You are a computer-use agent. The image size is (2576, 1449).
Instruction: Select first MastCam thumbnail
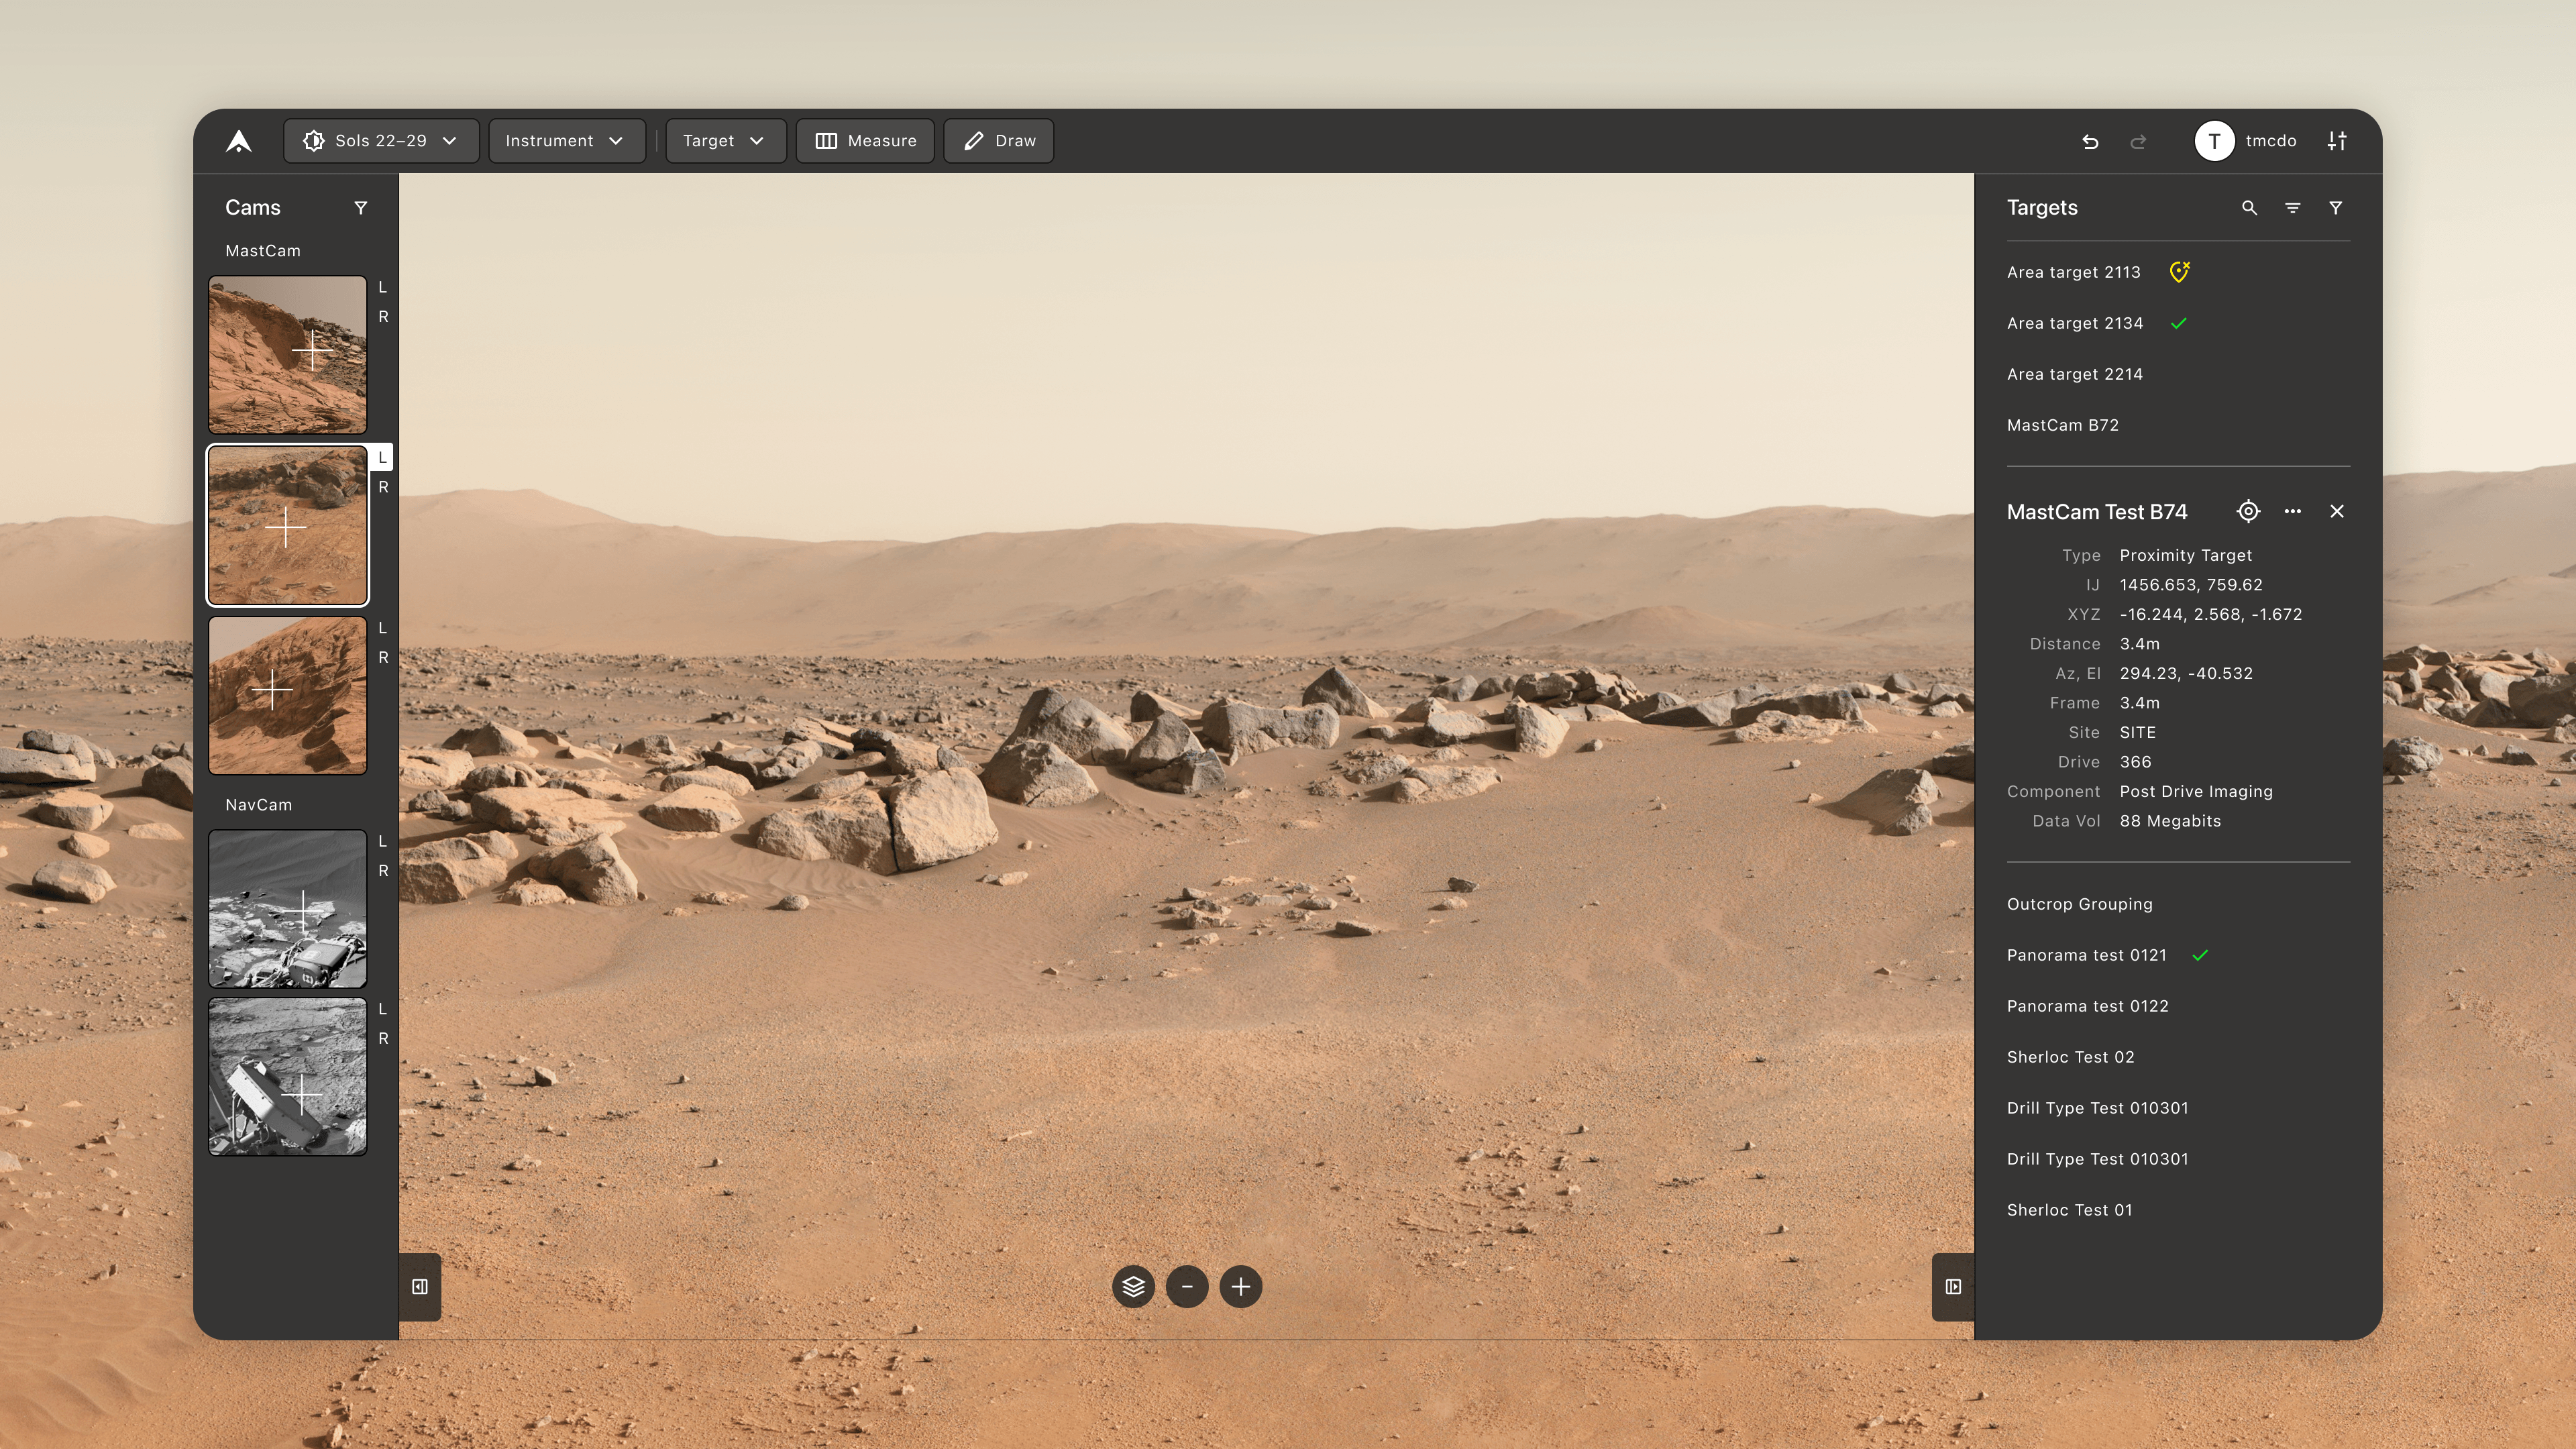click(288, 355)
